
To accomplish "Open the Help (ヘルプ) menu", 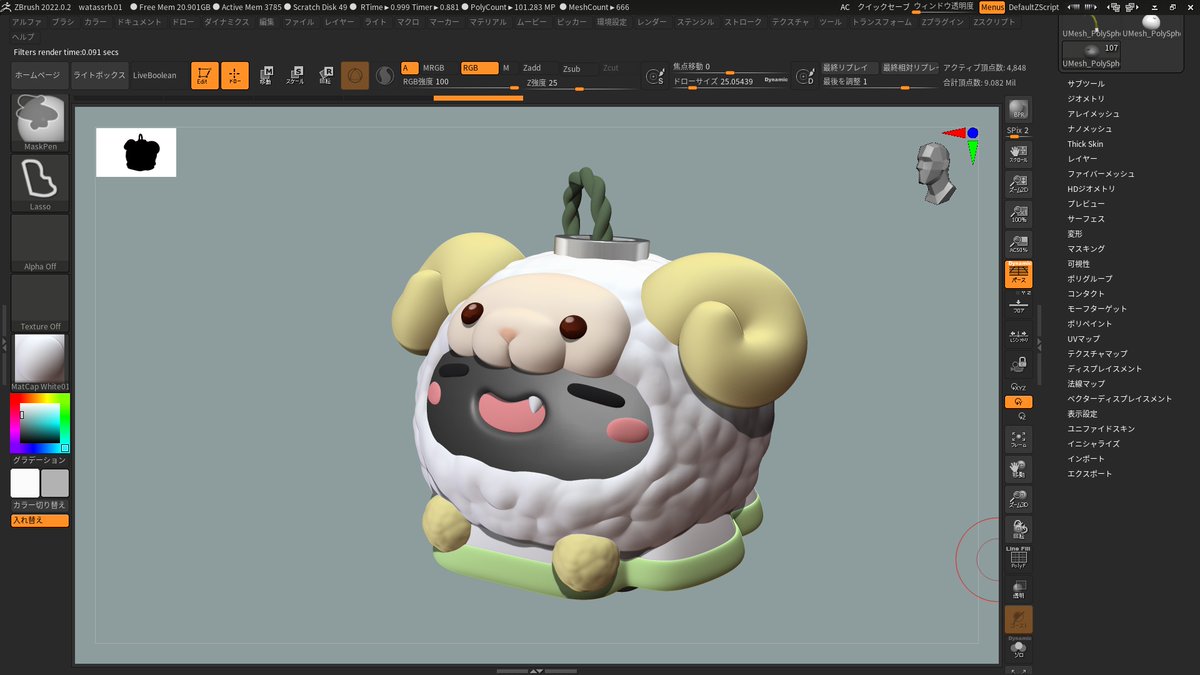I will click(22, 36).
